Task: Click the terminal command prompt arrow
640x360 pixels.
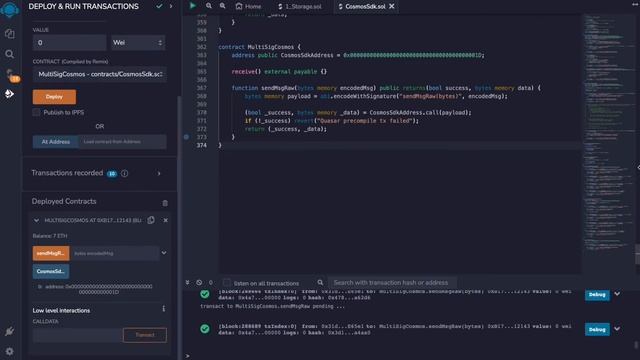Action: click(187, 356)
